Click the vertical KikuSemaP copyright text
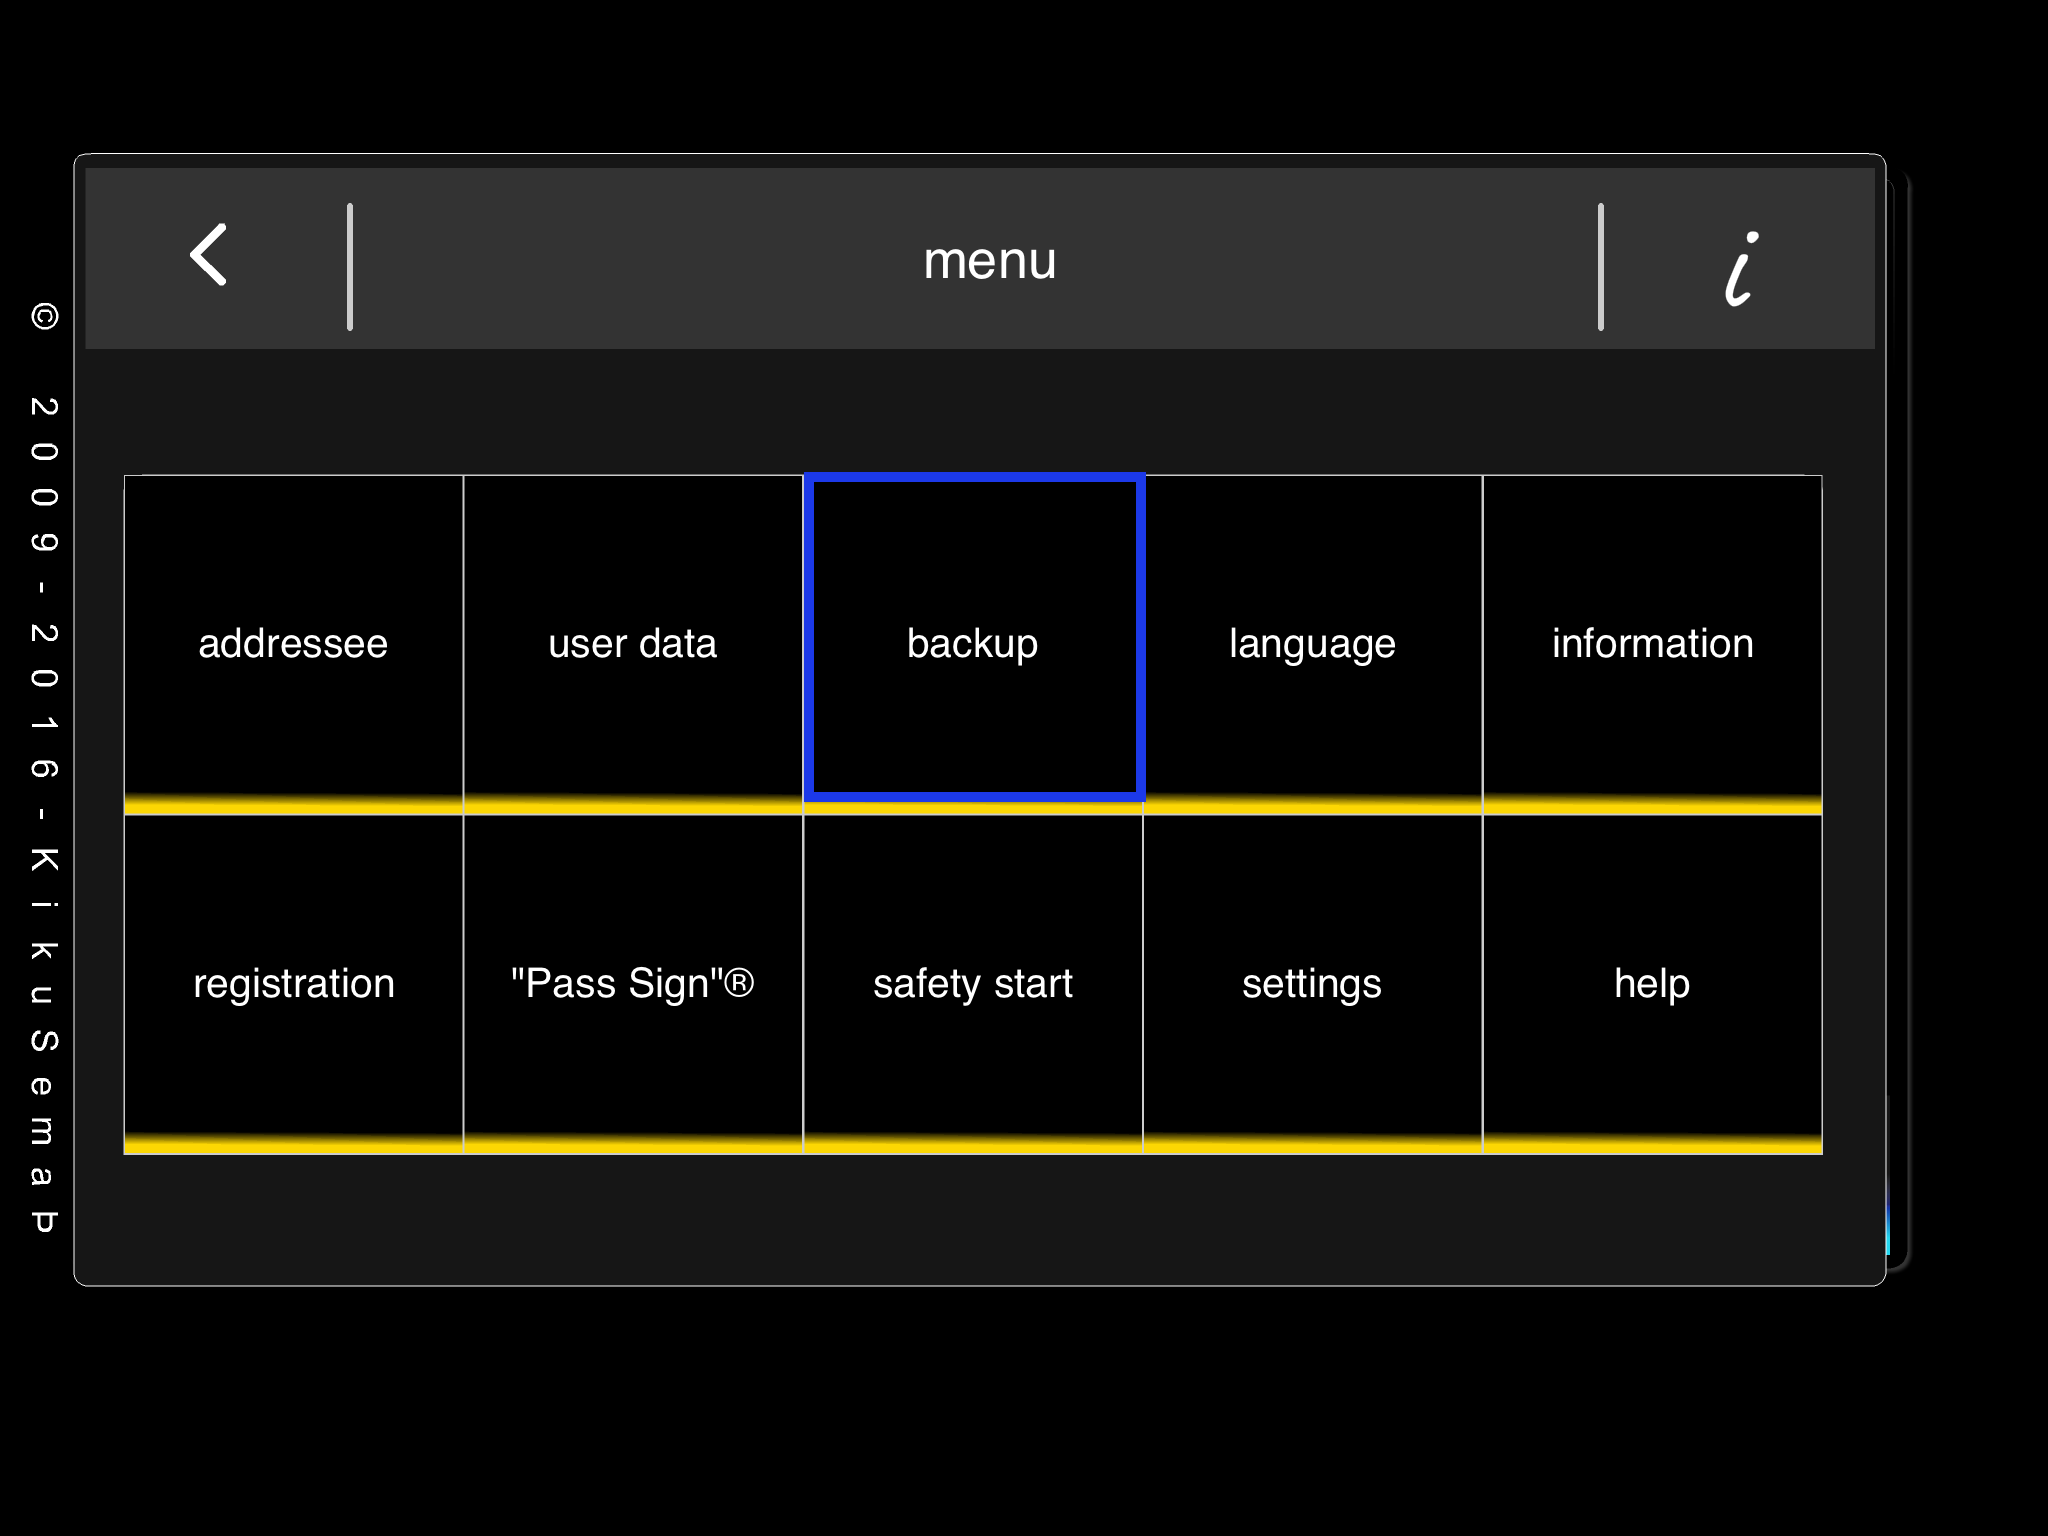This screenshot has width=2048, height=1536. click(x=44, y=767)
